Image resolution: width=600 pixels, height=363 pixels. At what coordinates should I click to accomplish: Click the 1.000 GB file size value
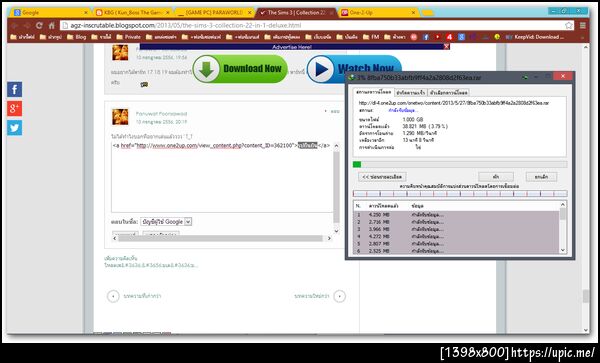coord(413,120)
